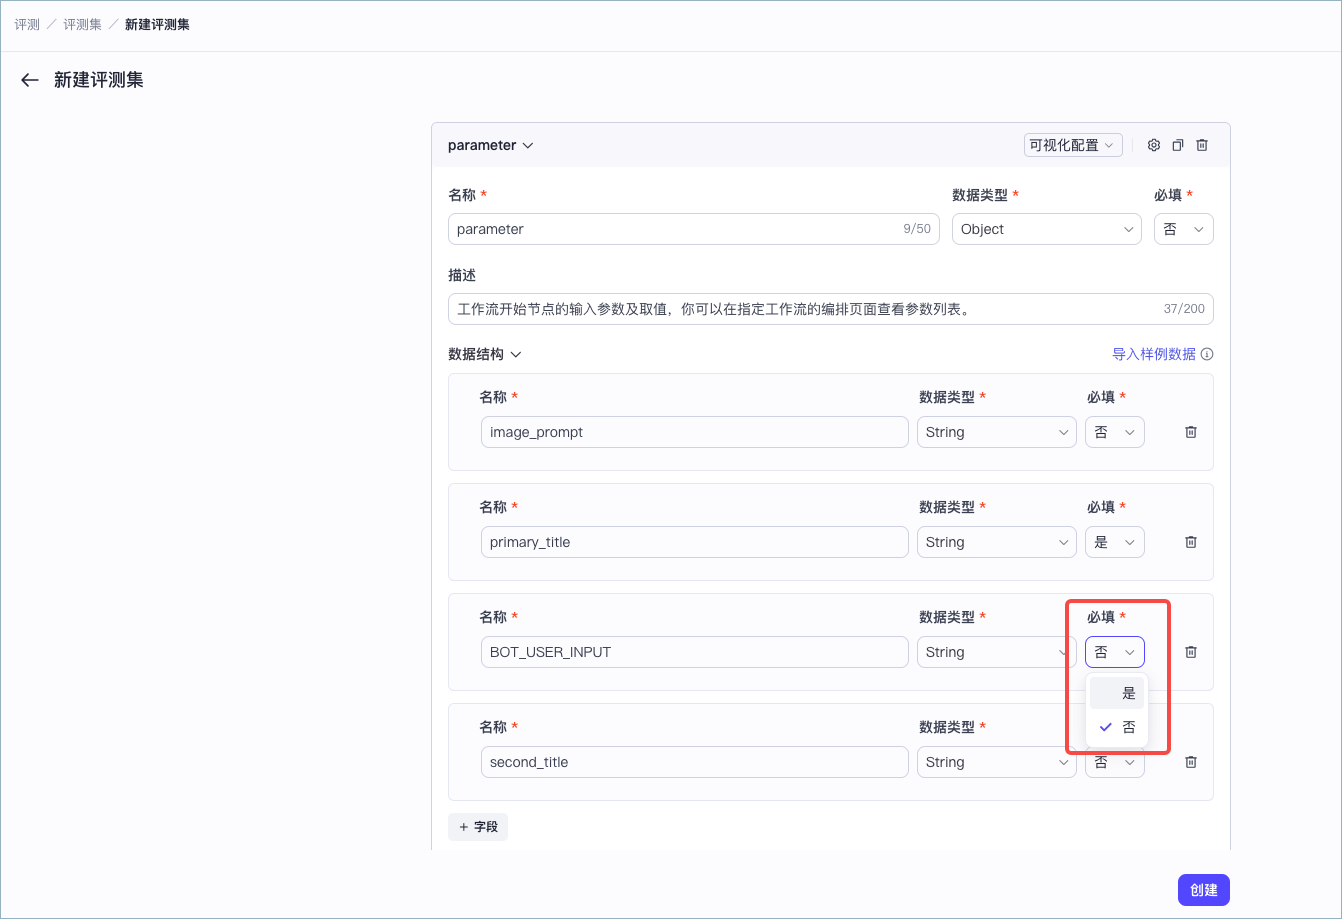
Task: Select 否 in the open dropdown list
Action: click(x=1117, y=727)
